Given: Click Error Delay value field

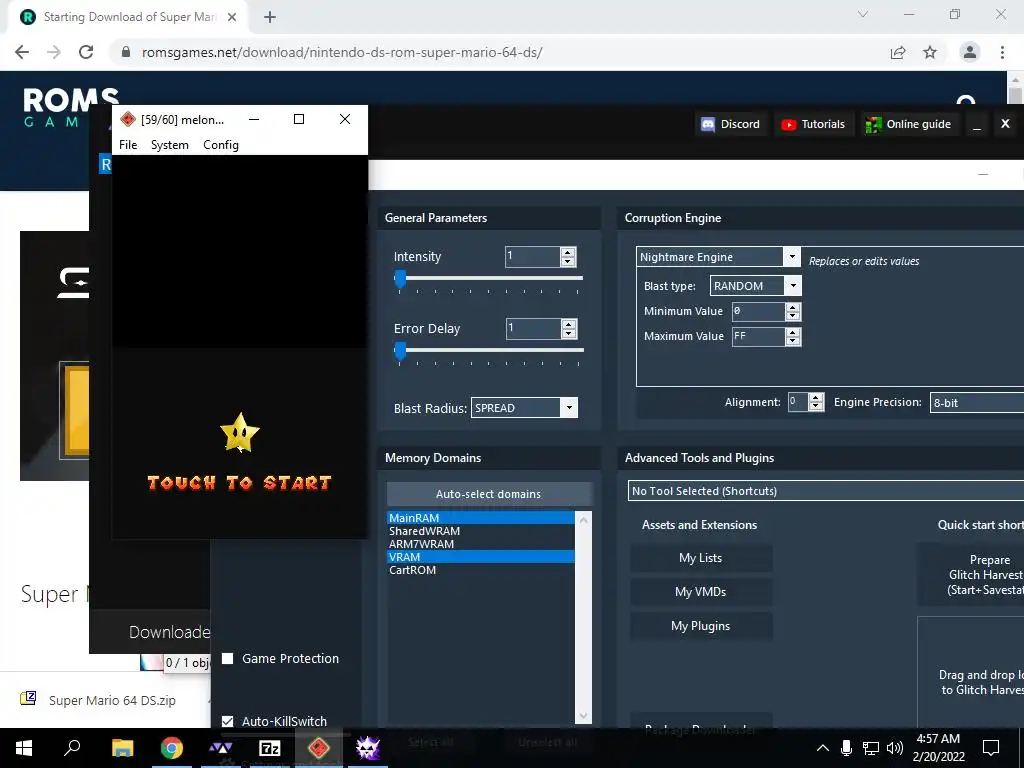Looking at the screenshot, I should click(x=533, y=328).
